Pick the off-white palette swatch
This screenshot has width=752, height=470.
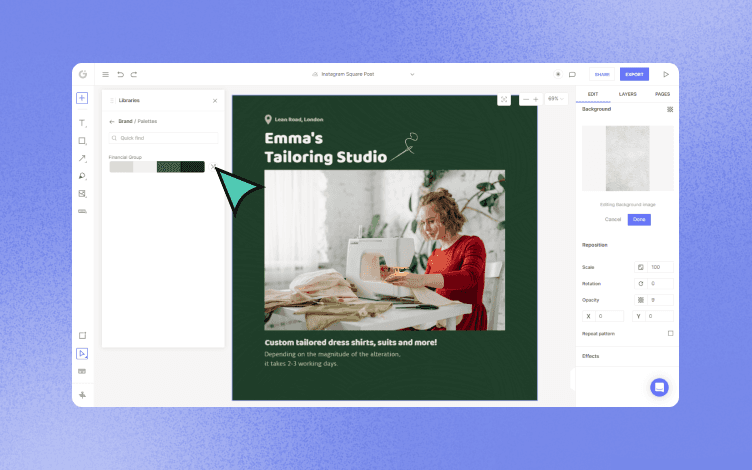pyautogui.click(x=145, y=167)
